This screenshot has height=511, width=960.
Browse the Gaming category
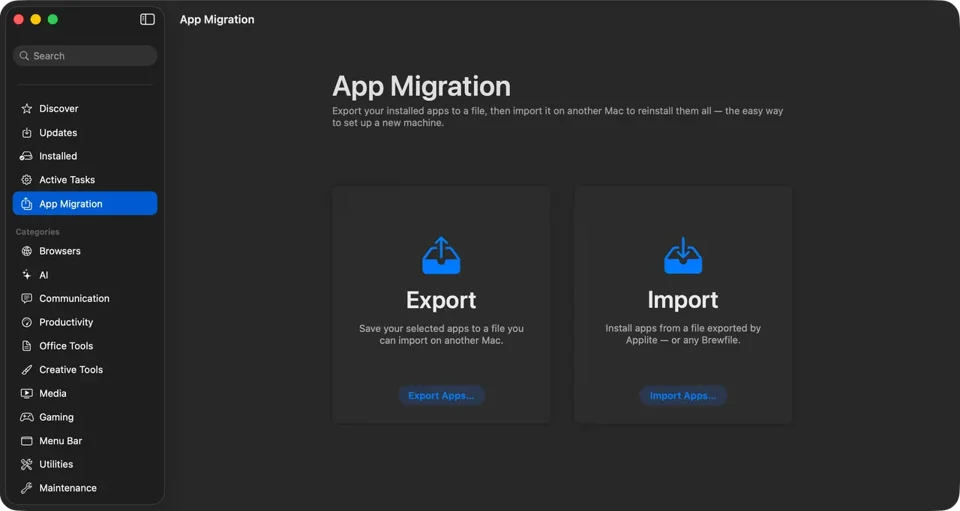pos(85,417)
